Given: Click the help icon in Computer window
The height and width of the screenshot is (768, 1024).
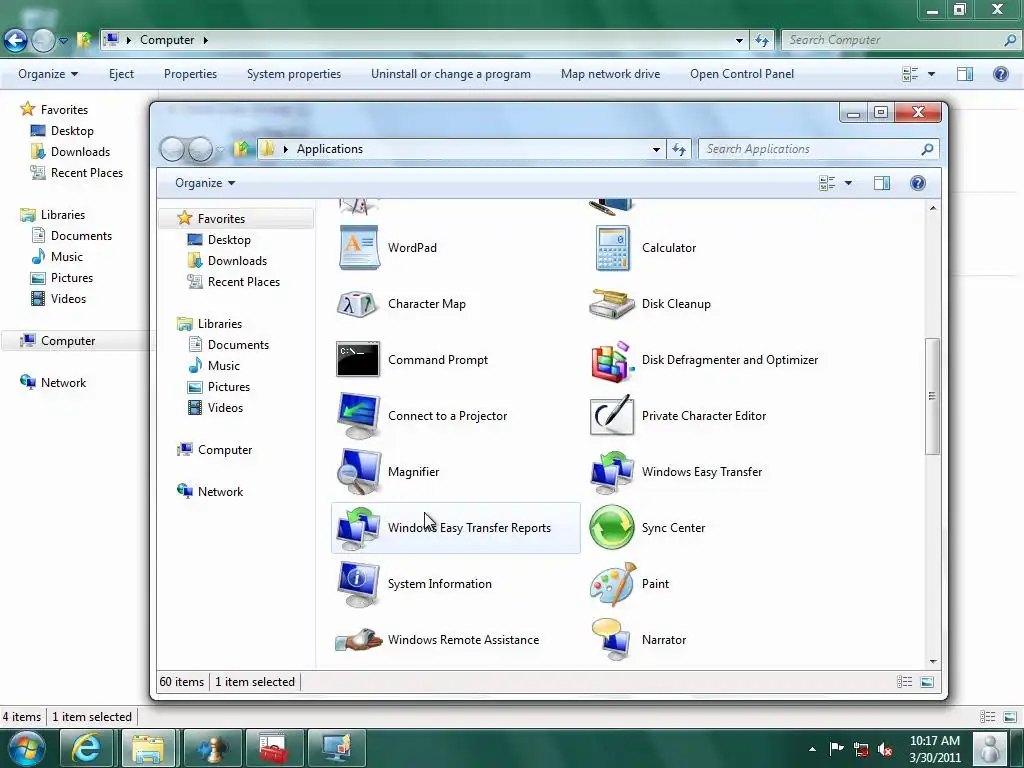Looking at the screenshot, I should click(1000, 74).
